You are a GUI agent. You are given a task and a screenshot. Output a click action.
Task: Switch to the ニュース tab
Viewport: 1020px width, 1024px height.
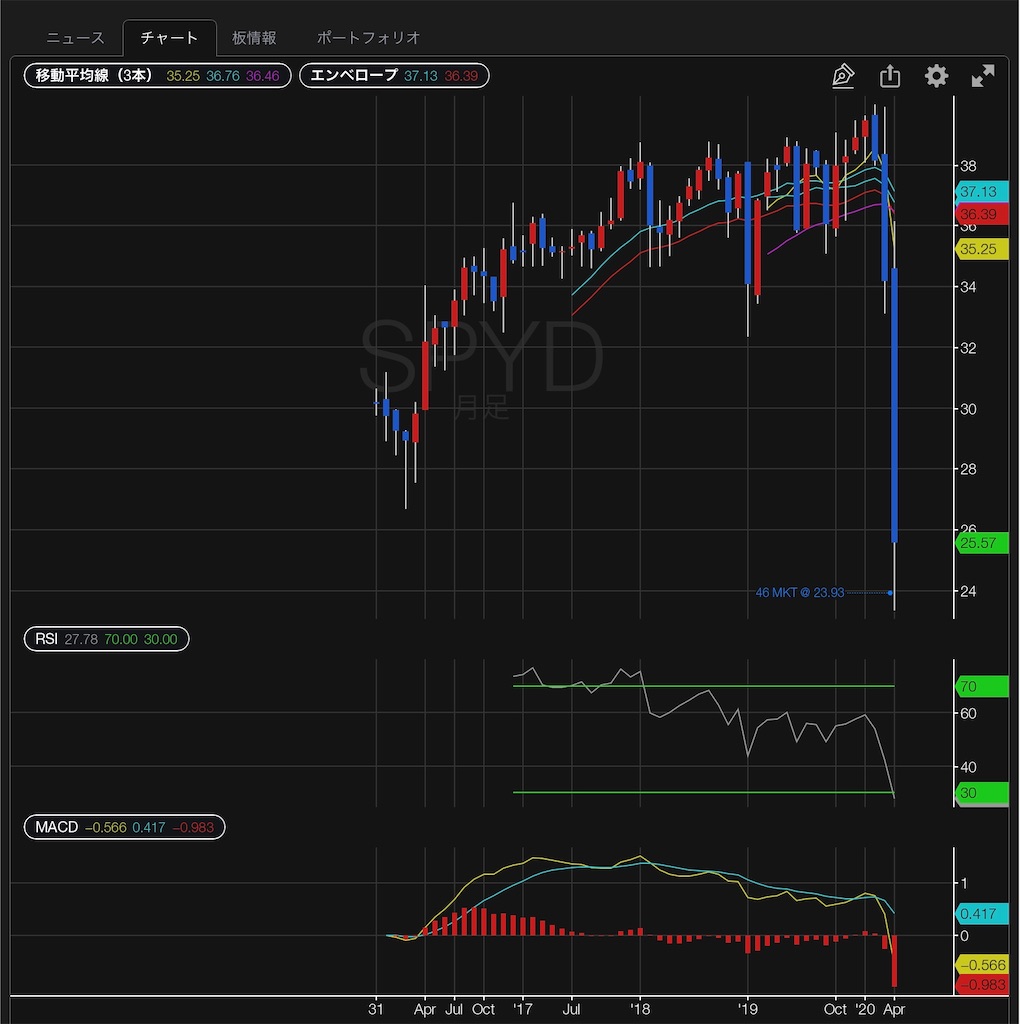(75, 38)
